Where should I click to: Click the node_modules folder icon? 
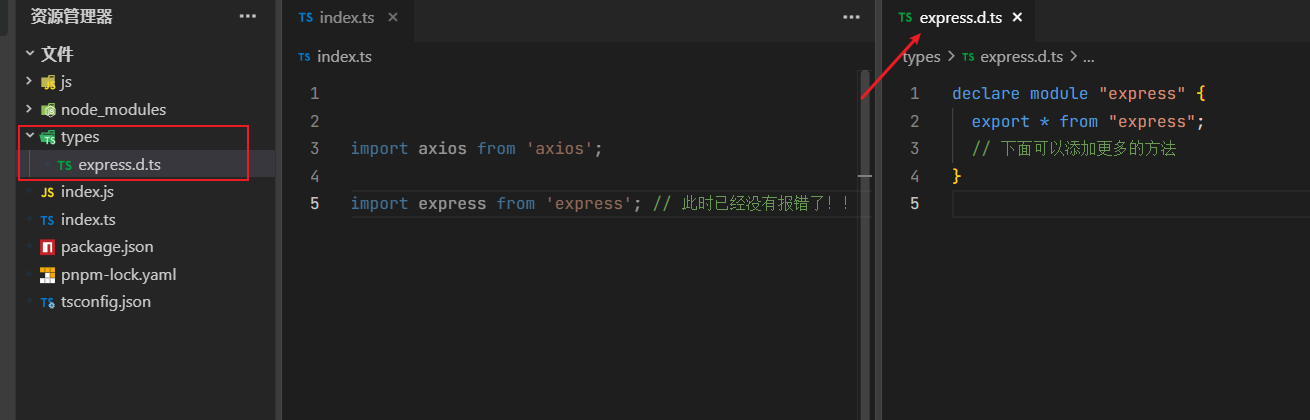pos(47,110)
